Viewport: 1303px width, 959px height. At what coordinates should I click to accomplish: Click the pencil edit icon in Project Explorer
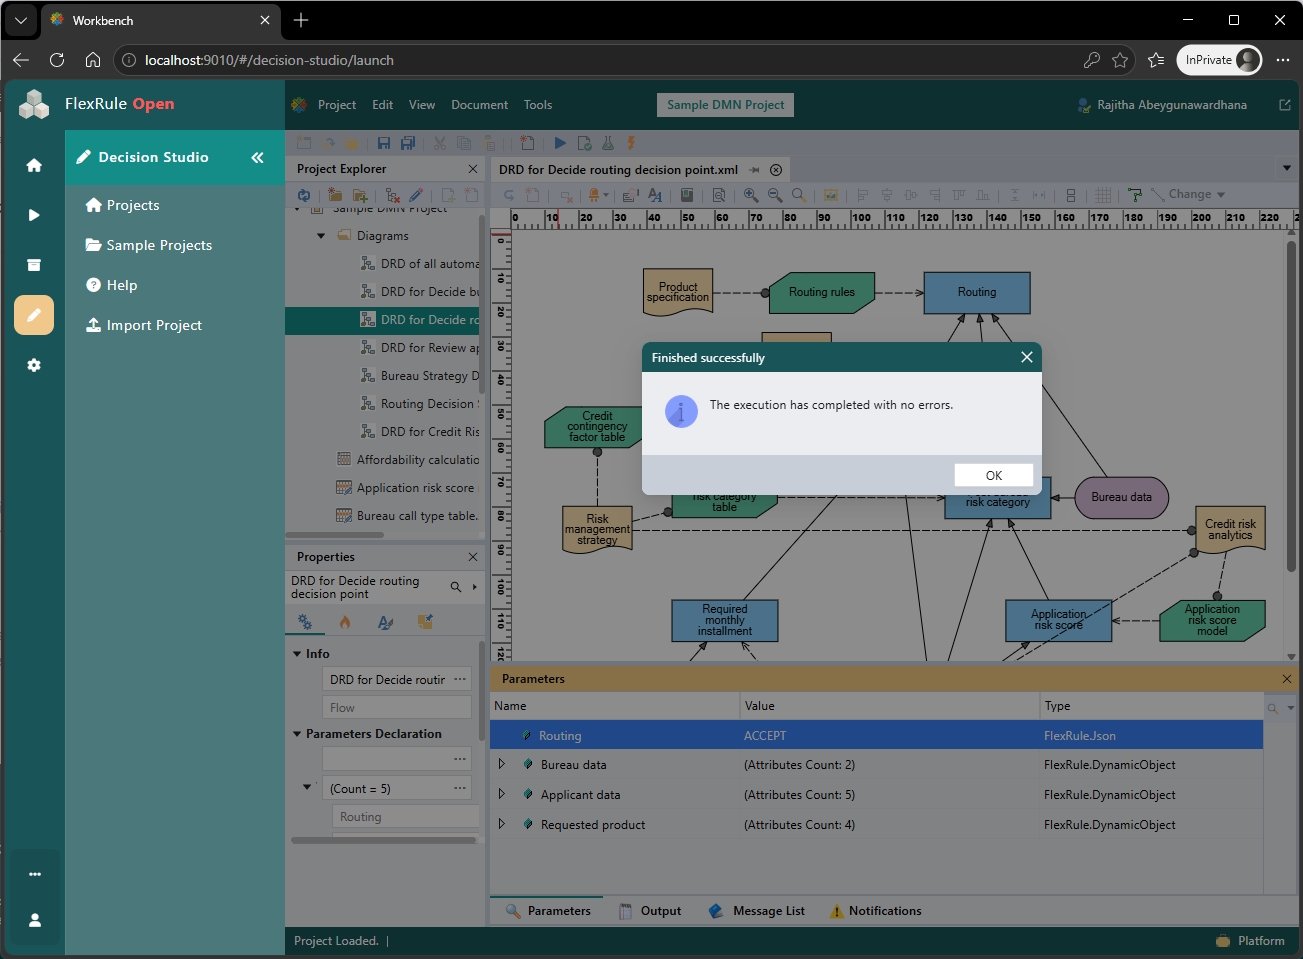click(x=416, y=195)
